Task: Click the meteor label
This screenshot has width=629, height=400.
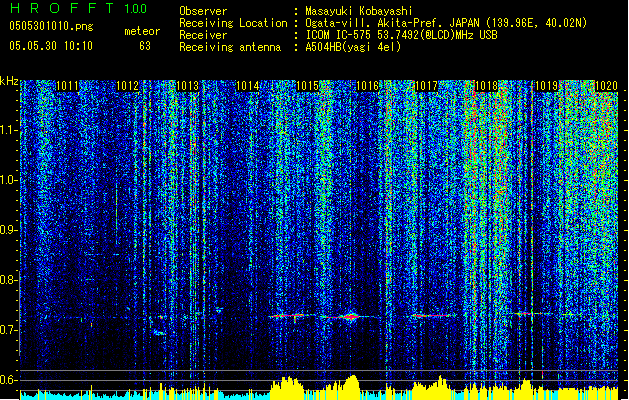Action: [142, 31]
